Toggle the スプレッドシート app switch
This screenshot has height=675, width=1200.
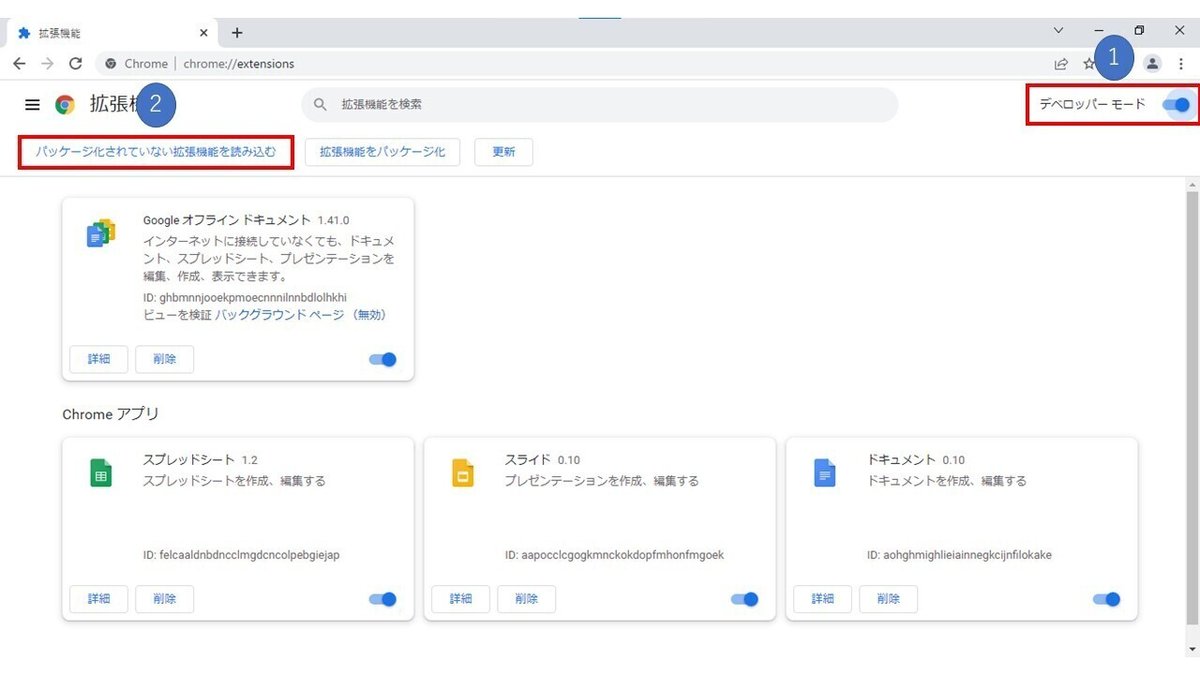tap(383, 599)
